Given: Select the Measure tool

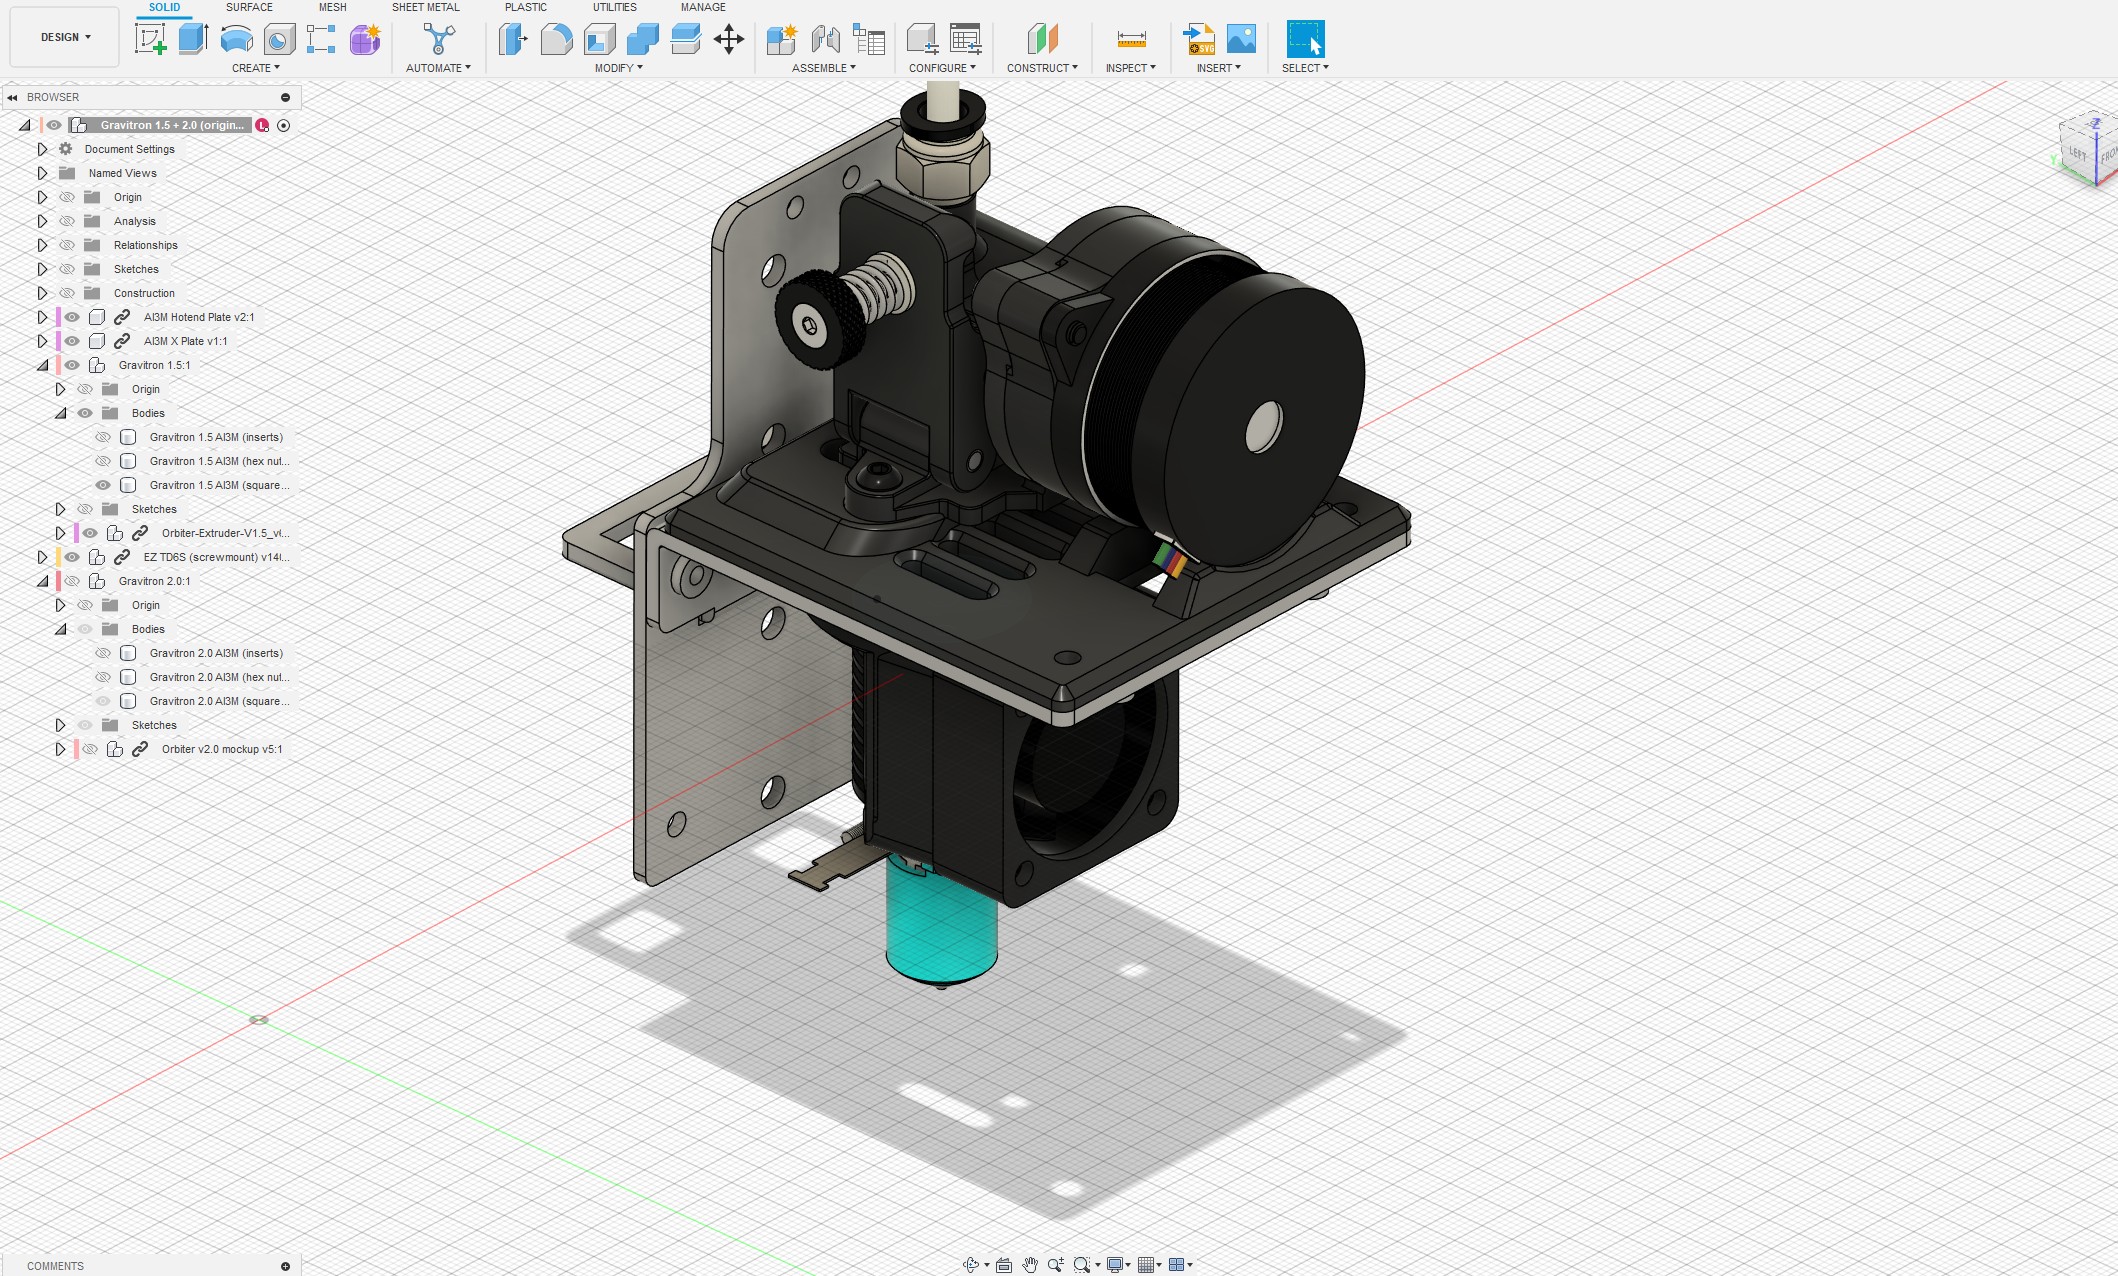Looking at the screenshot, I should [1131, 39].
